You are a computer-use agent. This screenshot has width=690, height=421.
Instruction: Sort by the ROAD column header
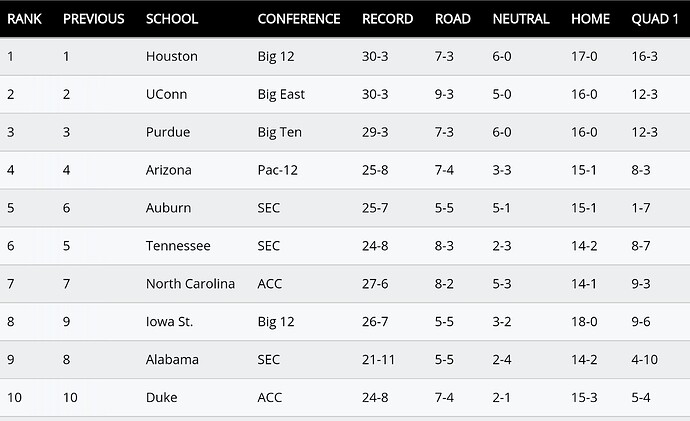(453, 19)
